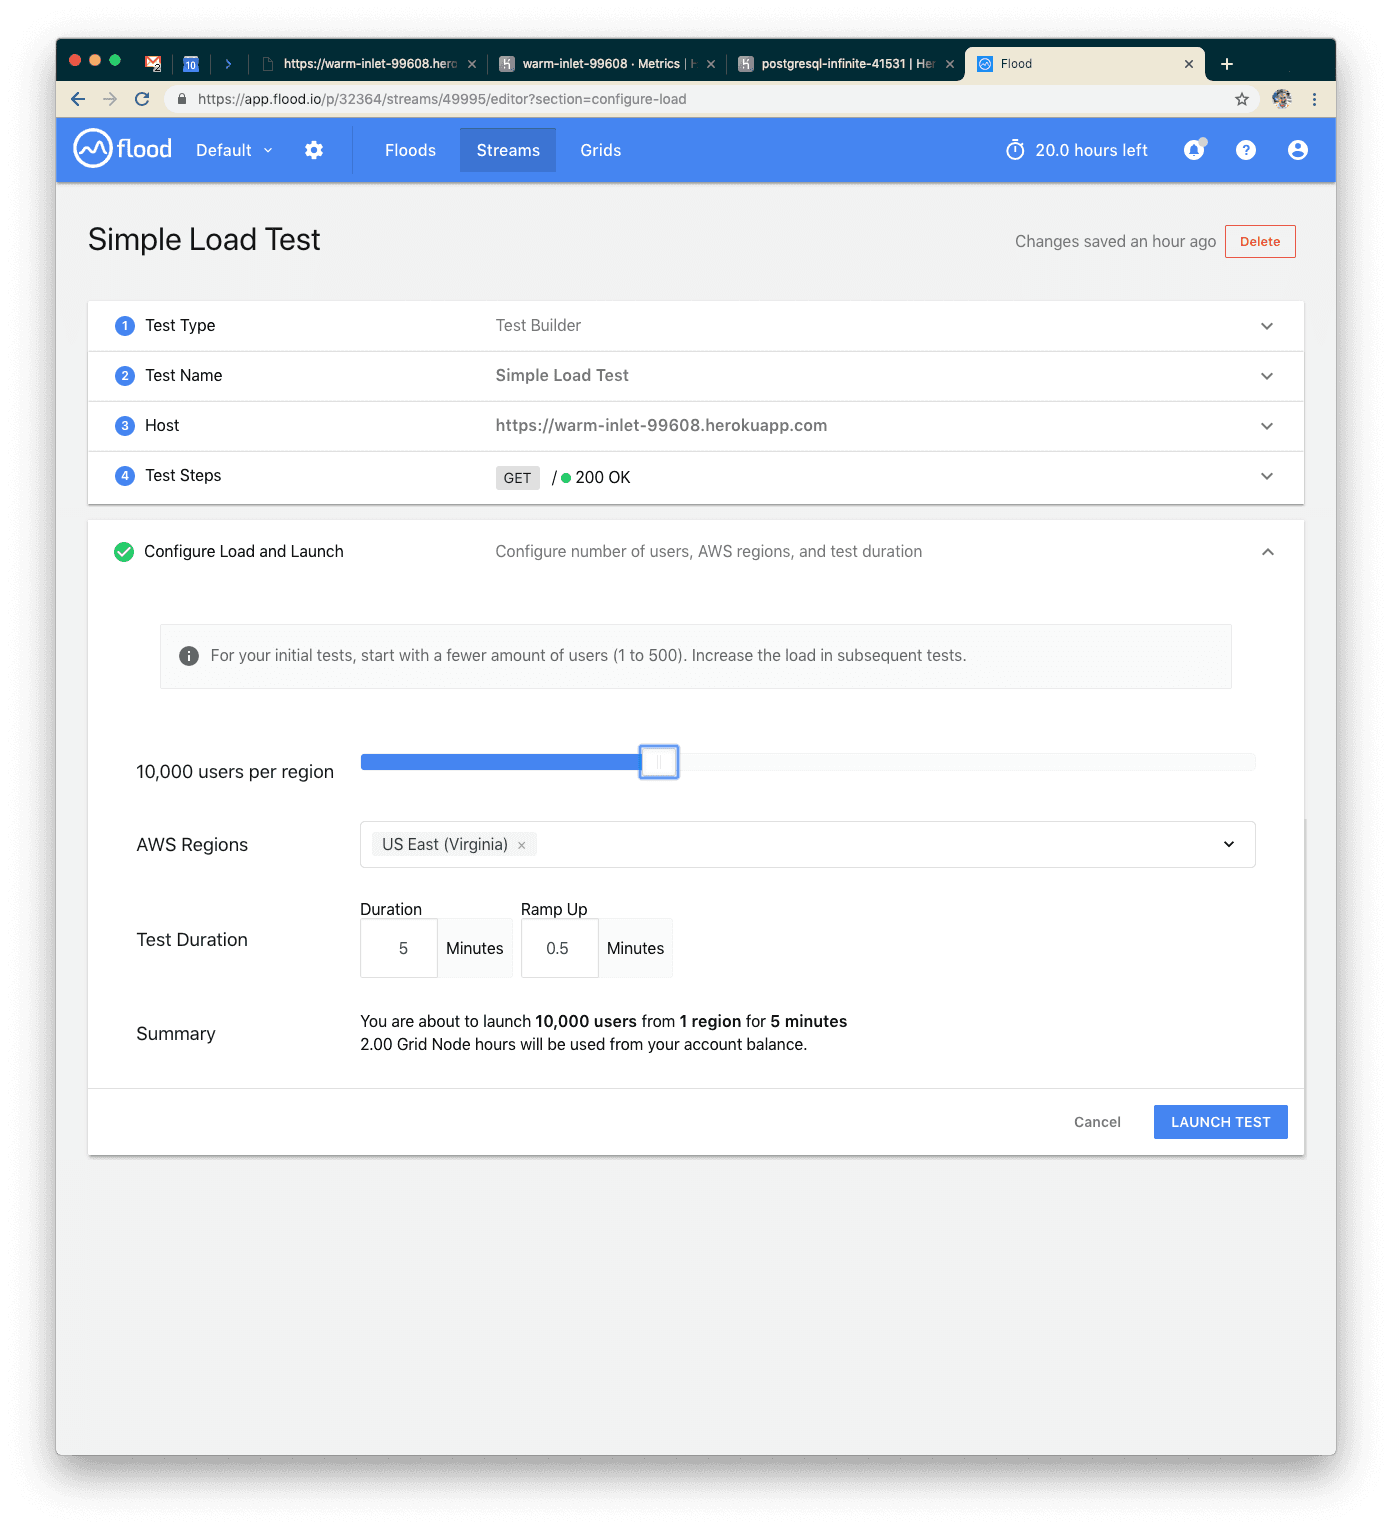Screen dimensions: 1392x1529
Task: Bookmark page with star icon
Action: tap(1242, 99)
